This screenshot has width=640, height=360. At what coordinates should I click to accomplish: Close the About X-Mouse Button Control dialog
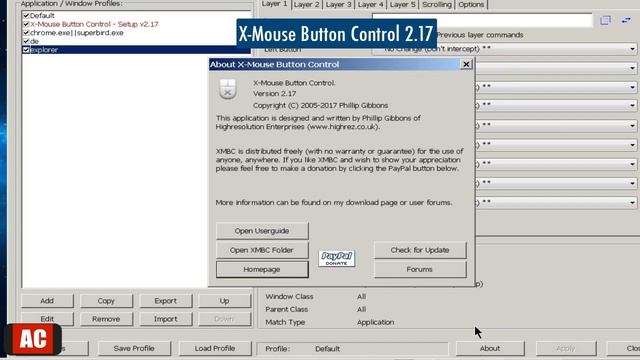(x=466, y=64)
